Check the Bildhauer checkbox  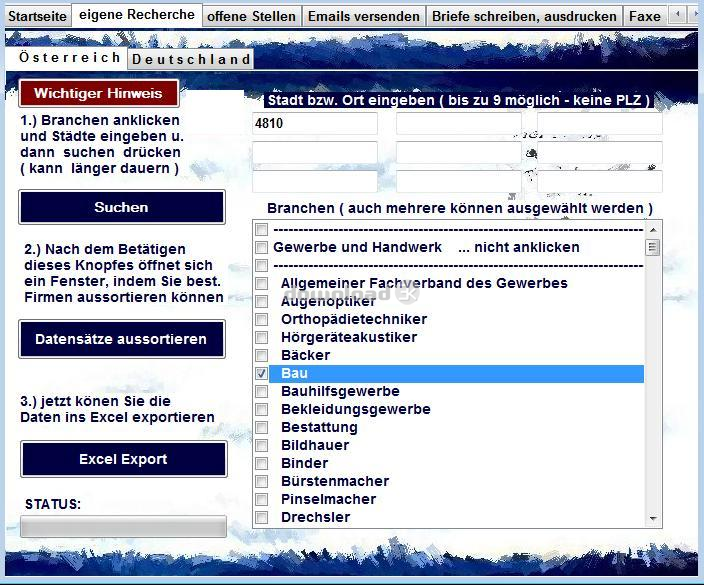(x=261, y=445)
